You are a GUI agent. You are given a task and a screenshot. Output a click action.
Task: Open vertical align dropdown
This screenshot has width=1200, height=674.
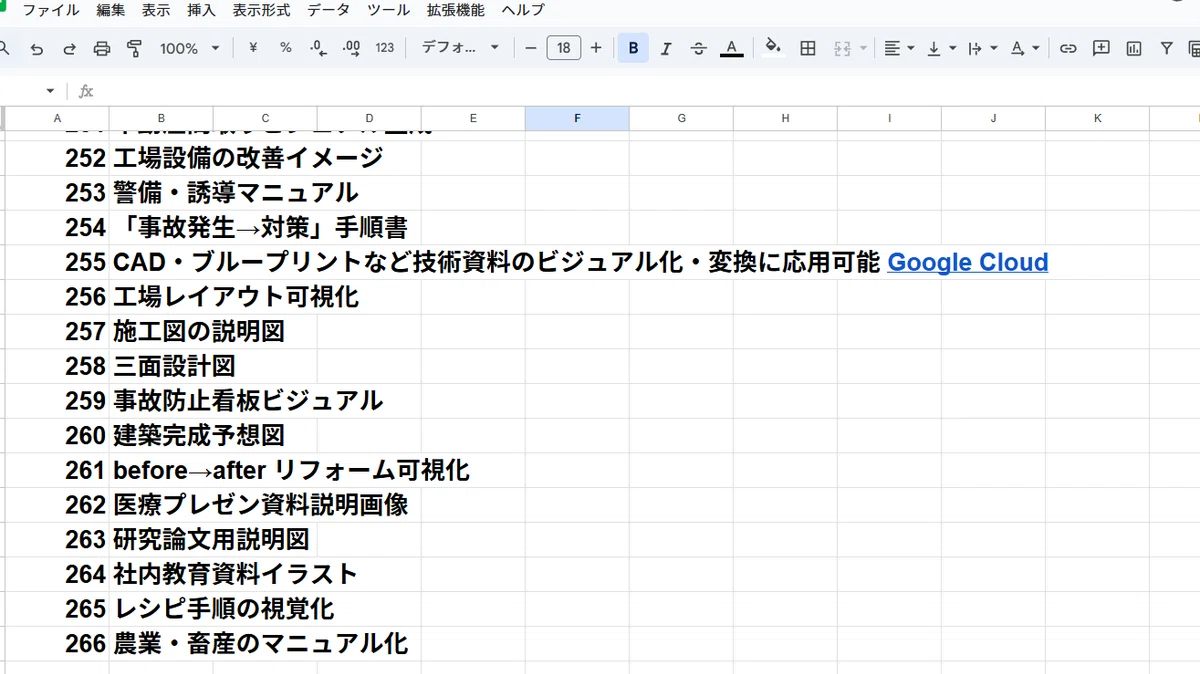click(x=941, y=48)
